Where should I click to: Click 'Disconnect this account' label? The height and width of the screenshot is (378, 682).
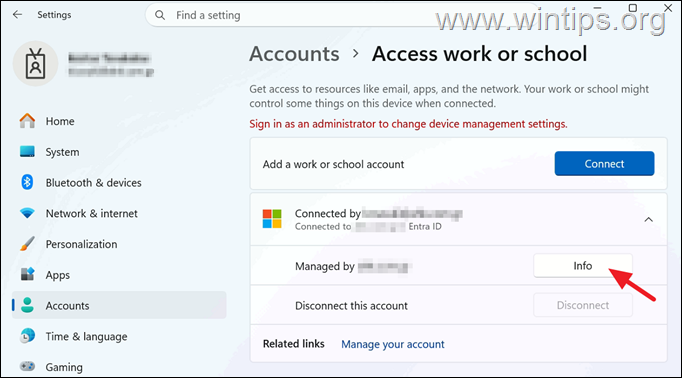(x=351, y=306)
